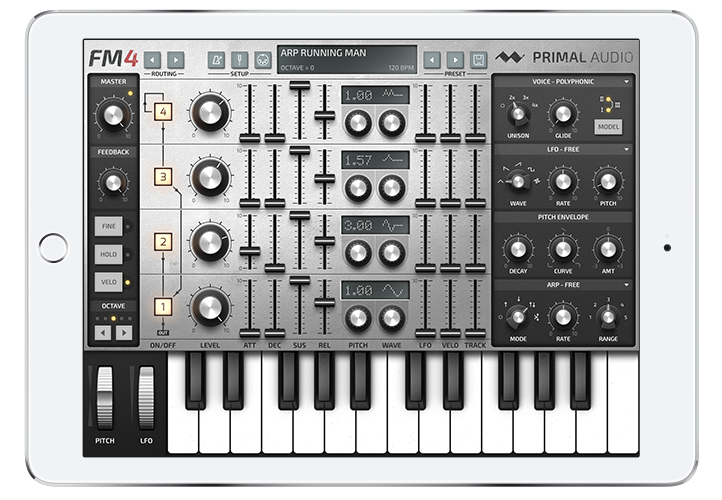
Task: Click operator 1 Track slider handle
Action: tap(475, 333)
